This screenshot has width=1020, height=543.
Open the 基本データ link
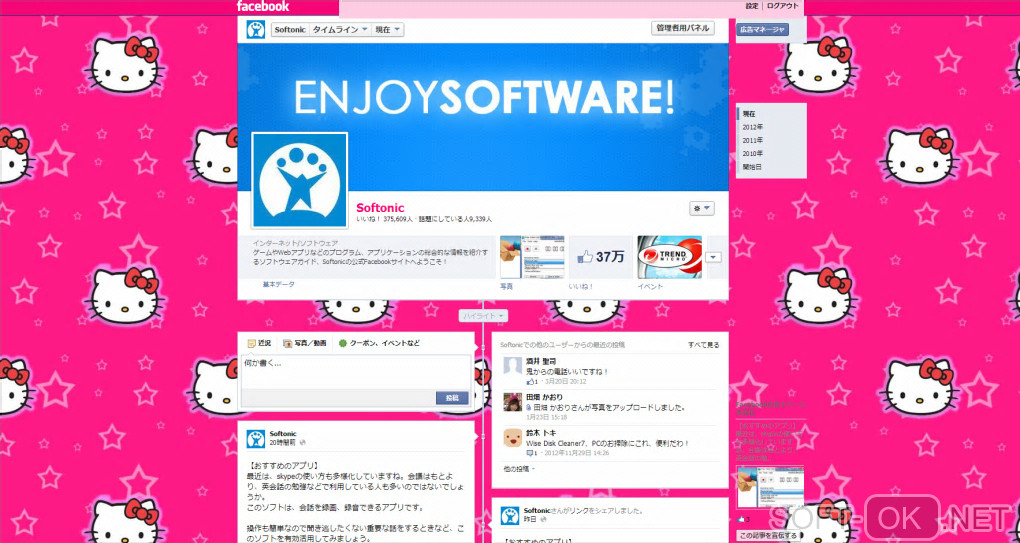(278, 285)
